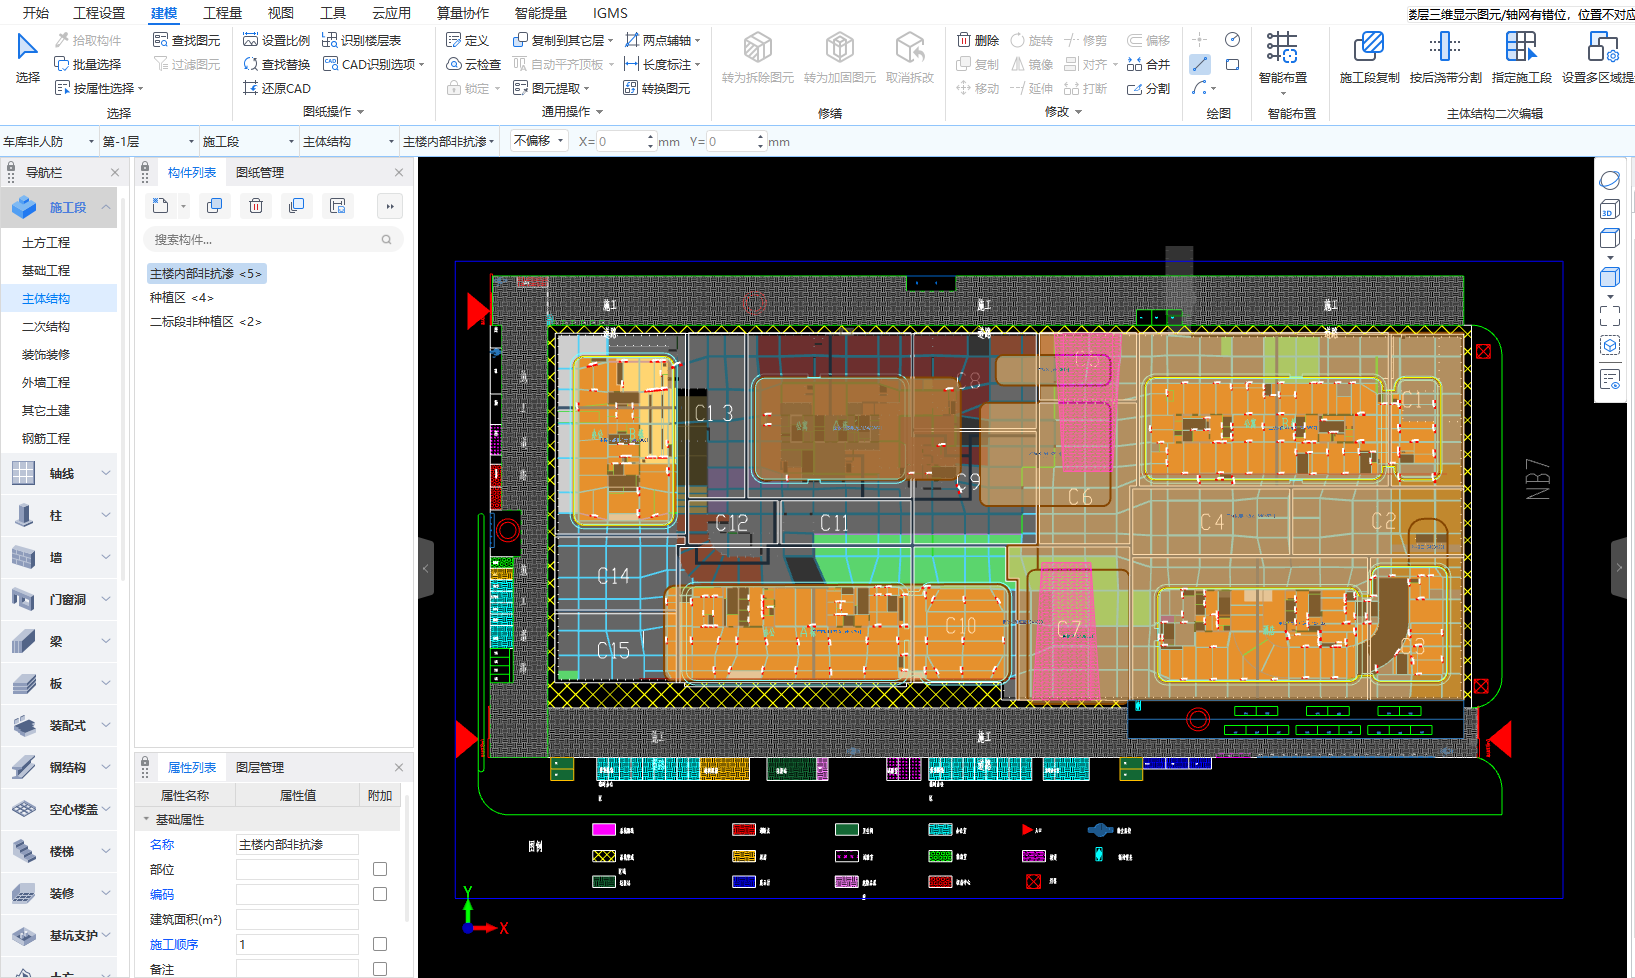
Task: Tick the checkbox beside 部位 property
Action: [x=380, y=869]
